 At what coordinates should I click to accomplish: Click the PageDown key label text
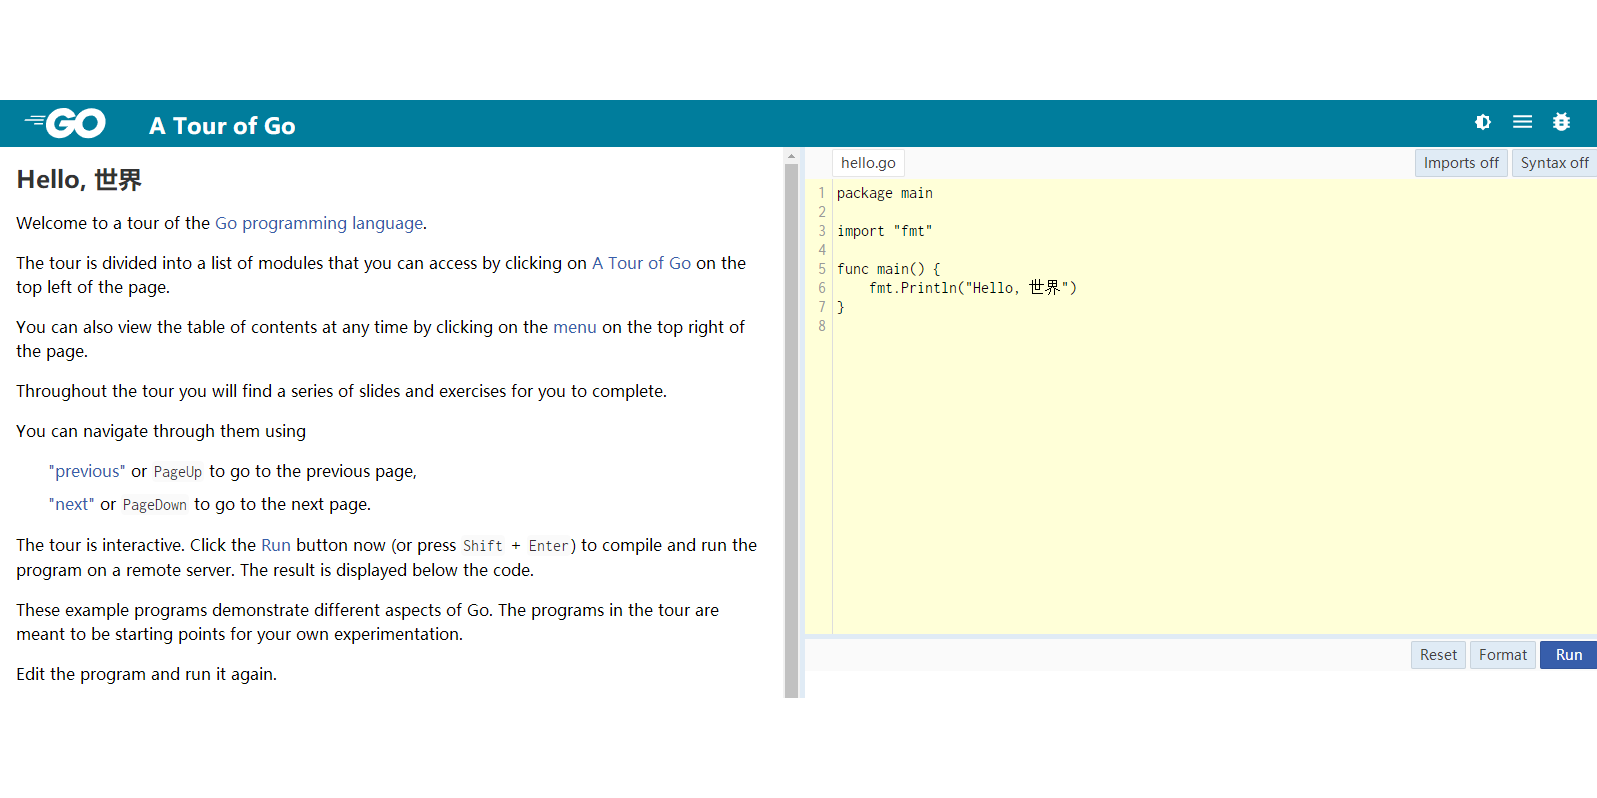(154, 505)
